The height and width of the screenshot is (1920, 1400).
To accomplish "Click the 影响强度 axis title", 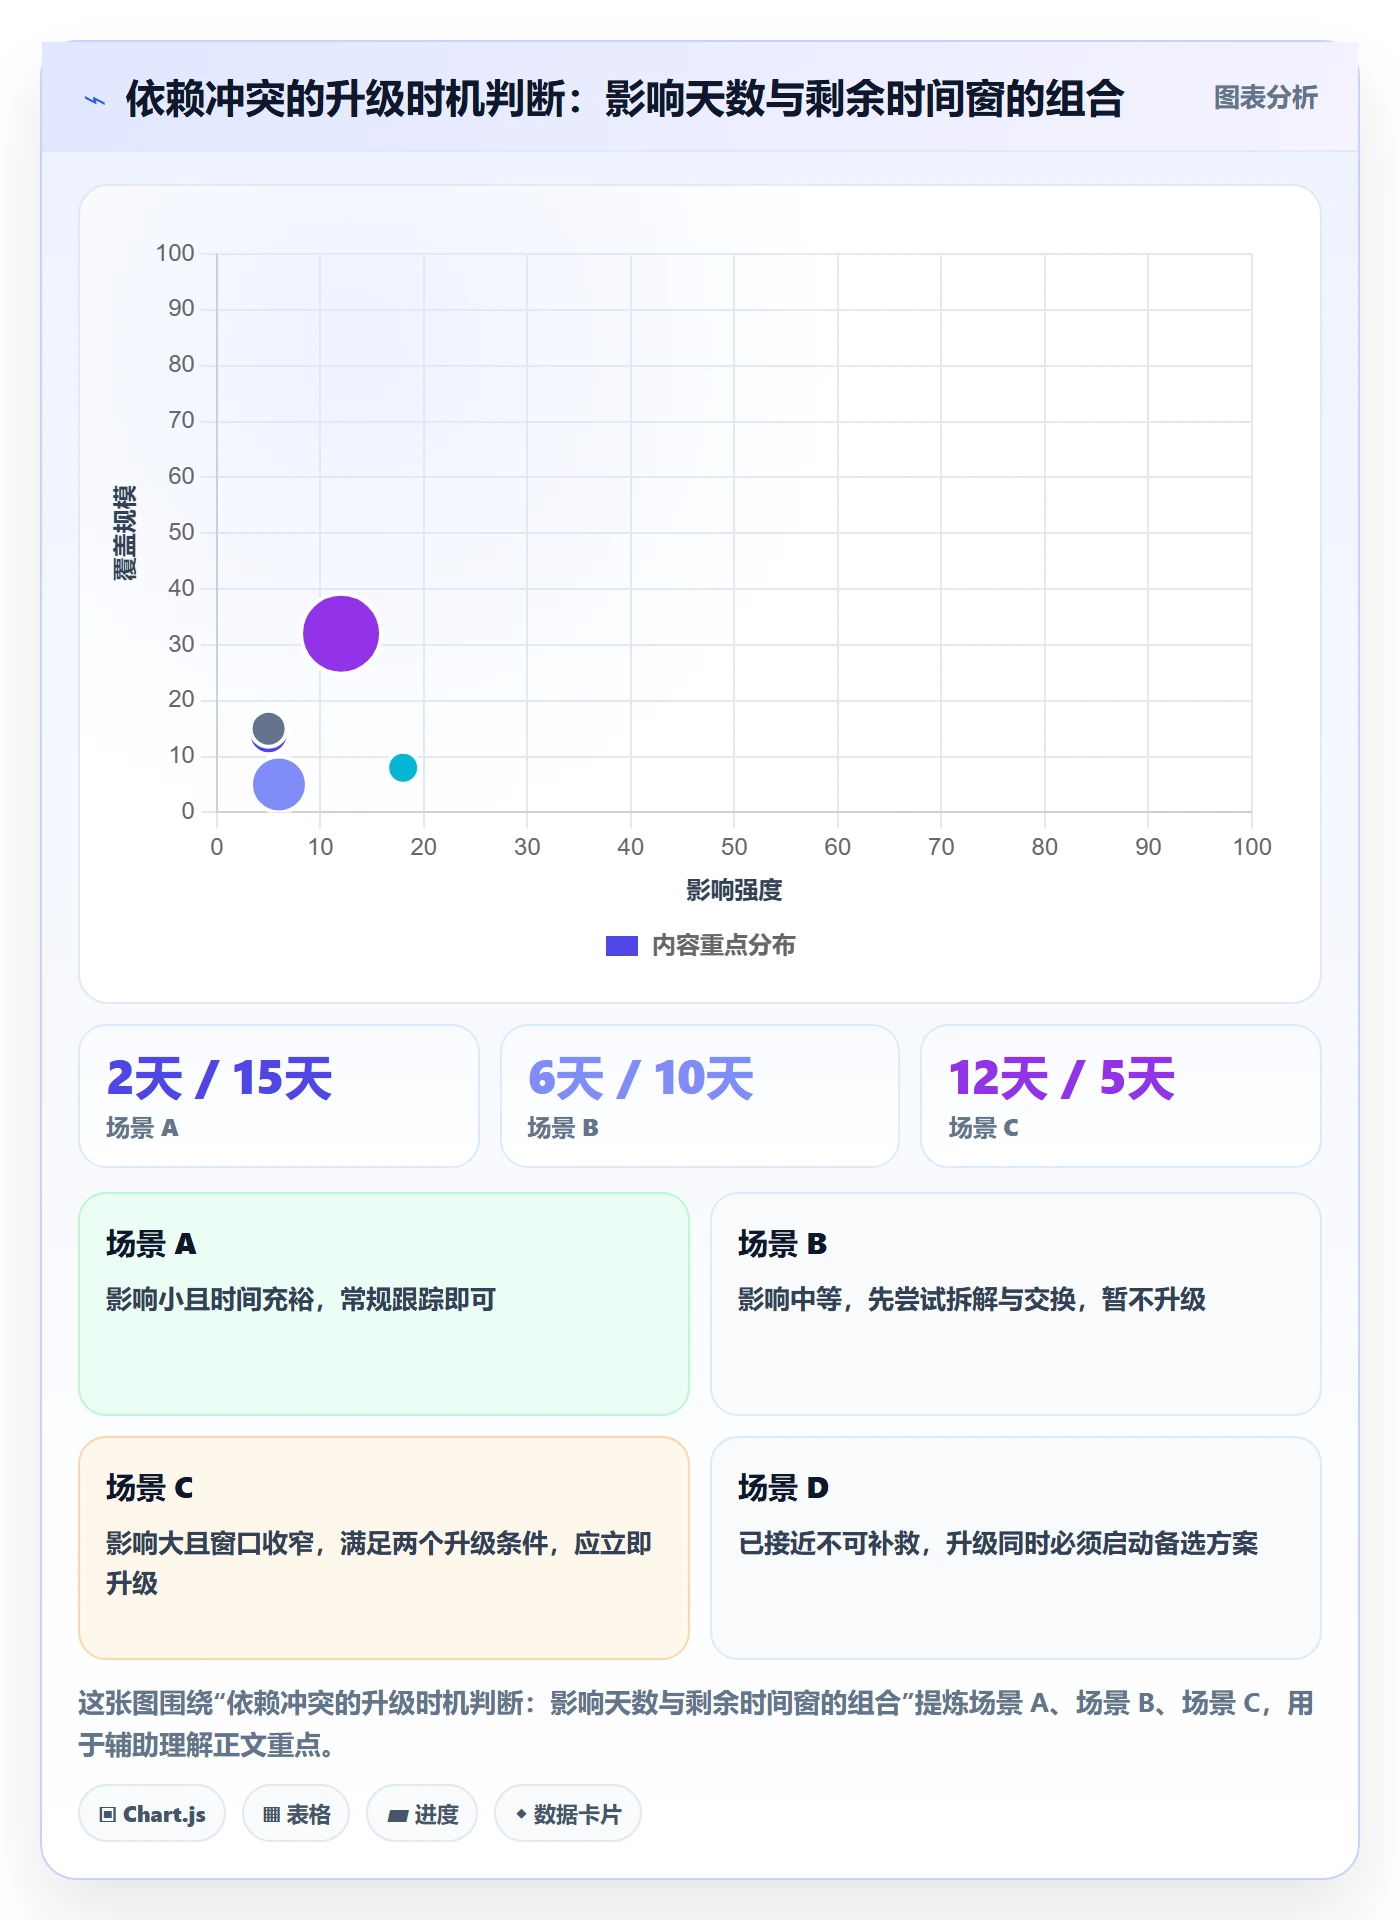I will (734, 890).
